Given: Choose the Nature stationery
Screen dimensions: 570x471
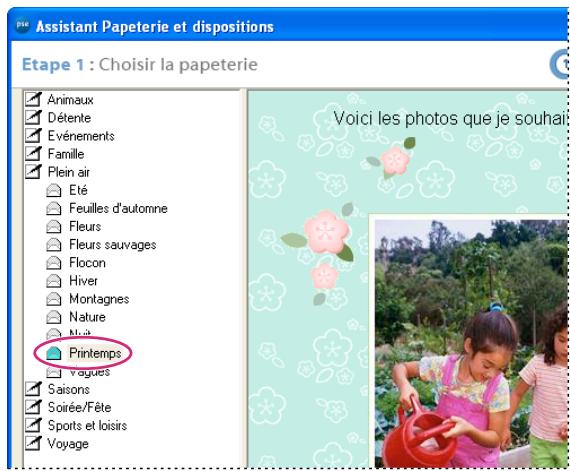Looking at the screenshot, I should point(87,317).
